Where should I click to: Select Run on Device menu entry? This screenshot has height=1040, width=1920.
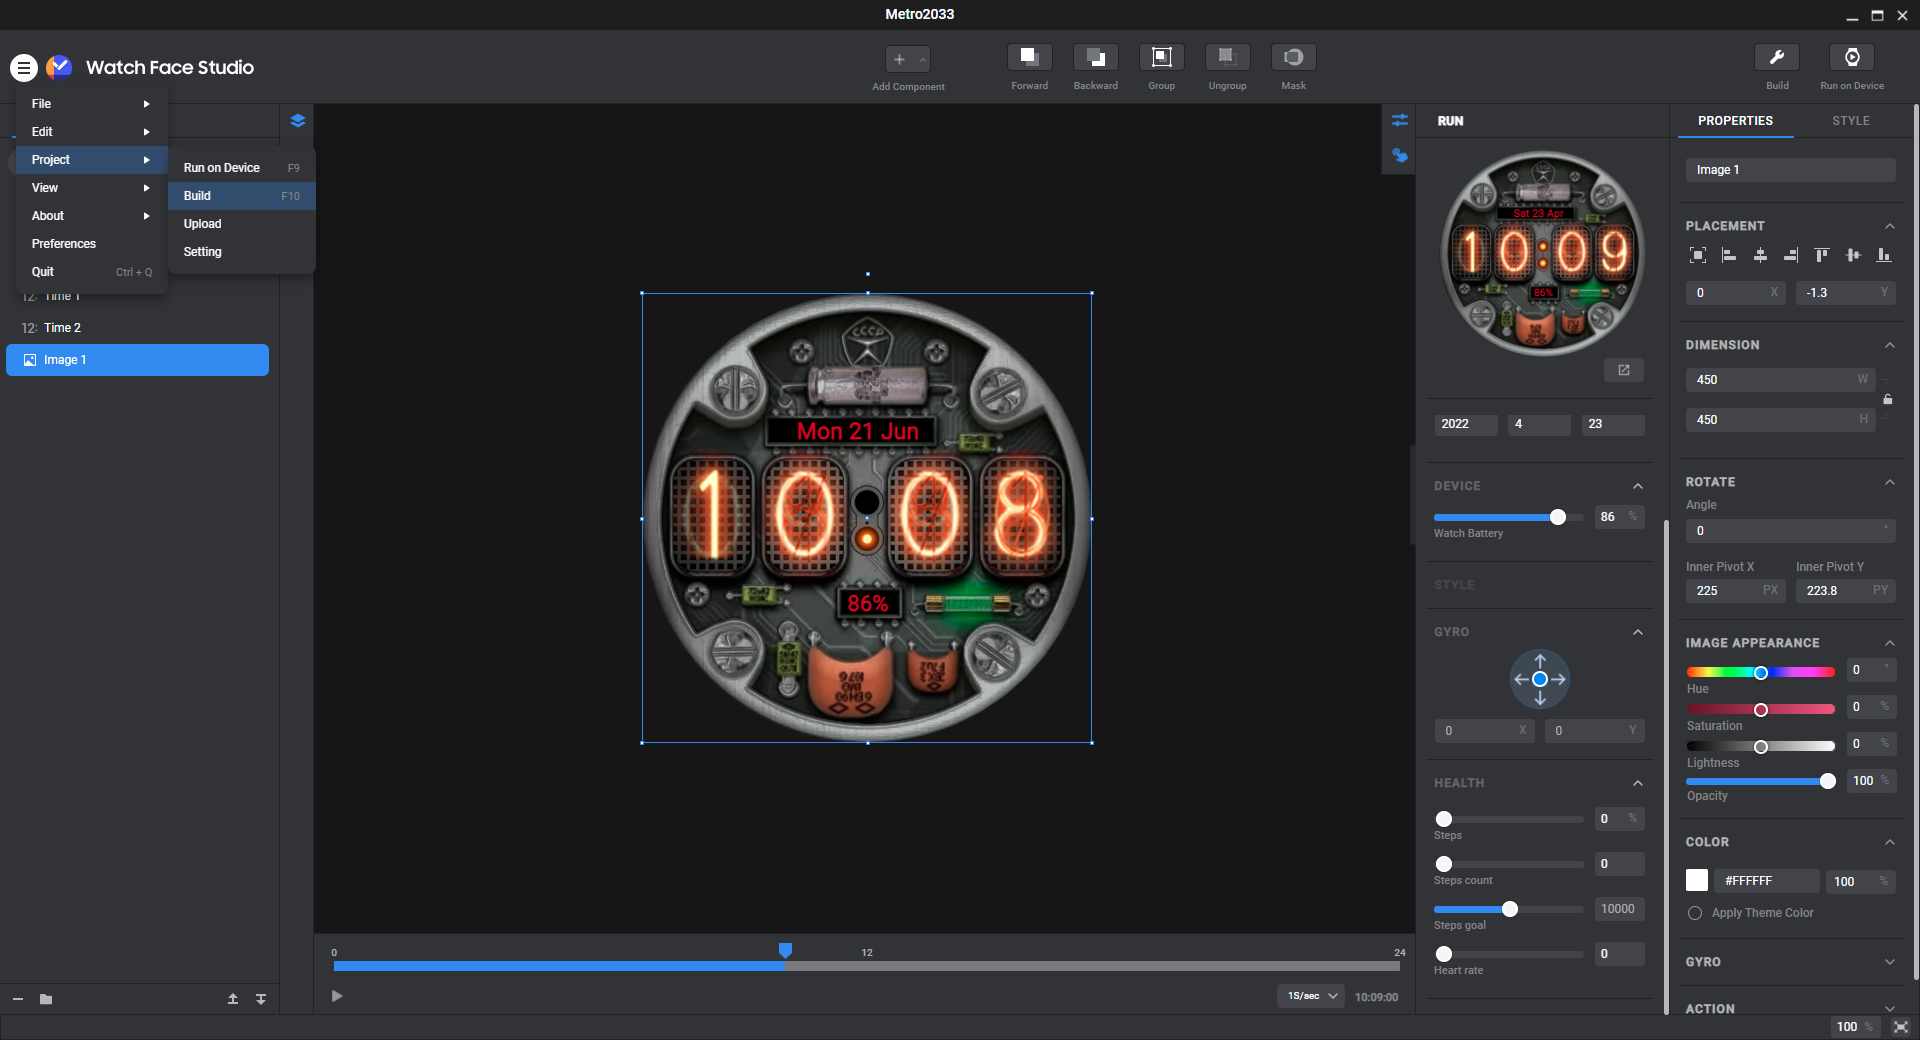[241, 168]
